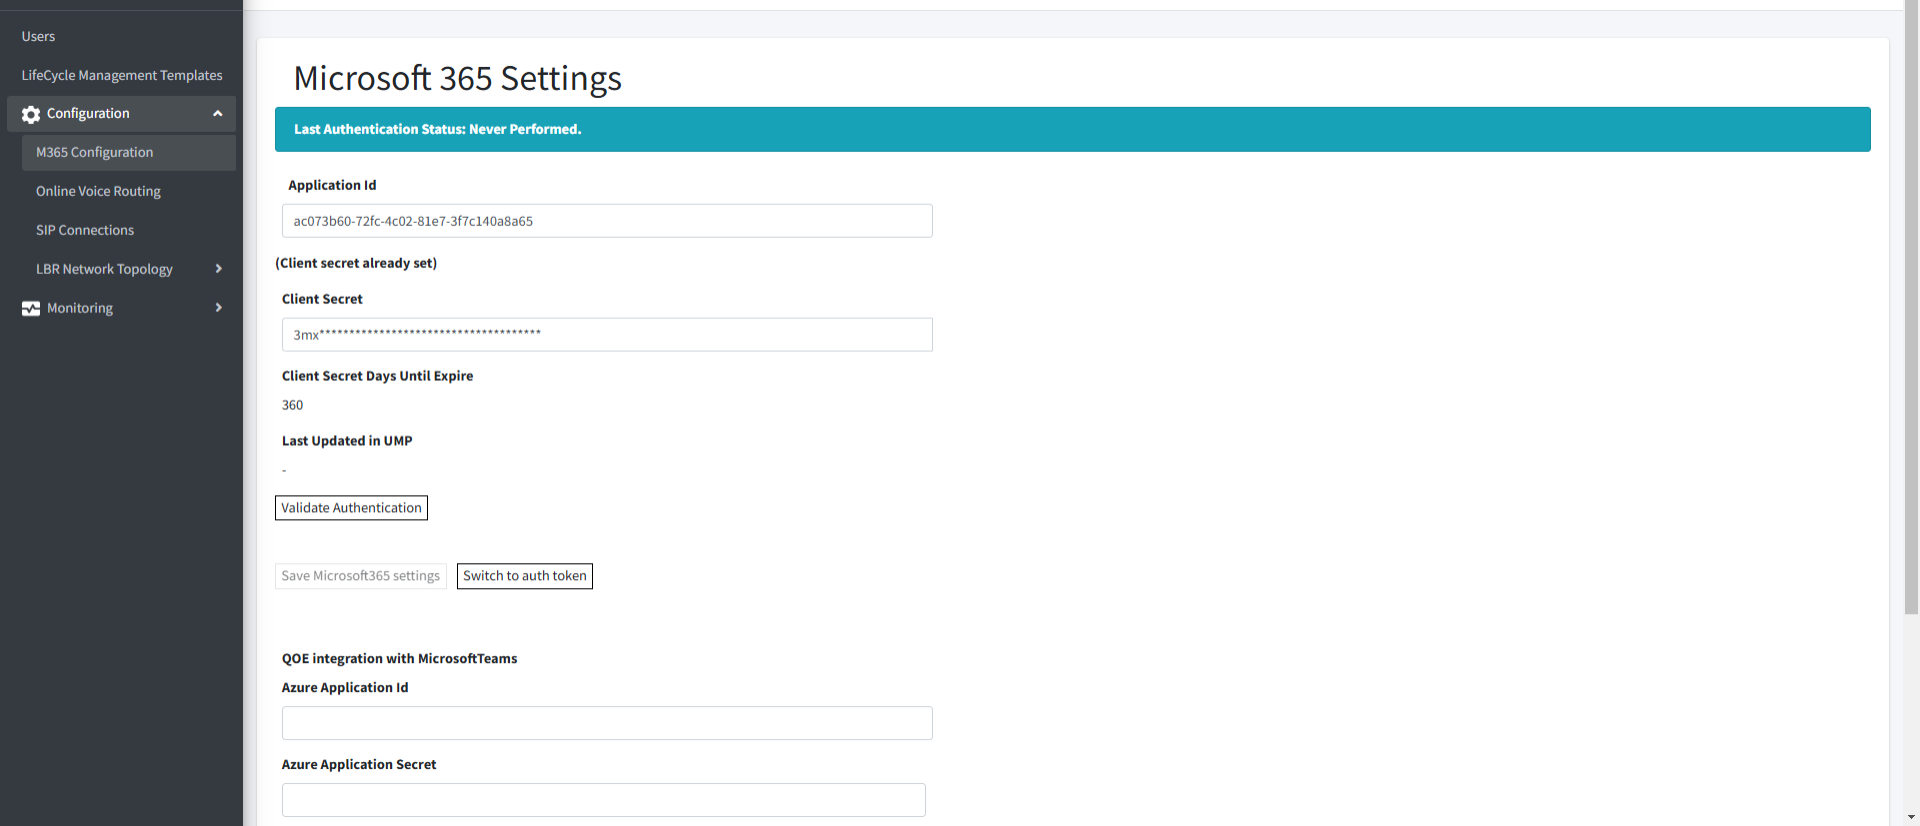Image resolution: width=1920 pixels, height=826 pixels.
Task: Click the Monitoring heartbeat icon
Action: pos(31,309)
